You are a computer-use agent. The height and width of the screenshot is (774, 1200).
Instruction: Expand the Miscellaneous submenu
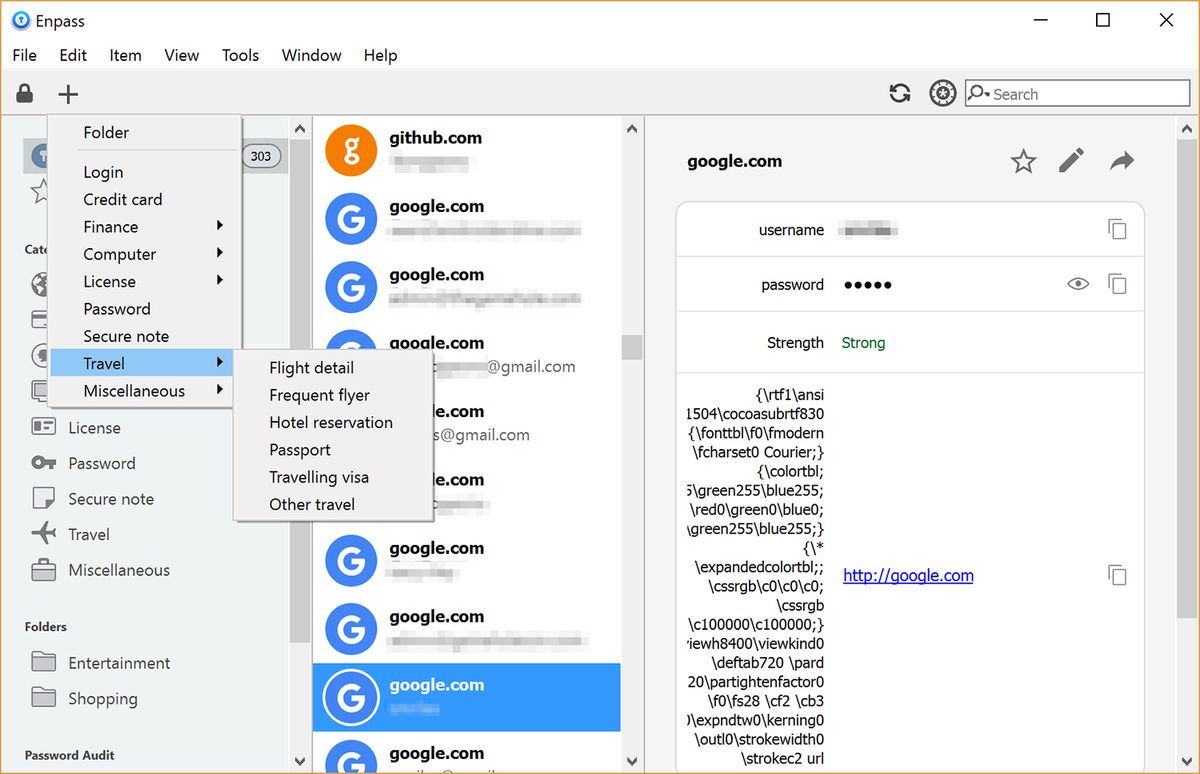(131, 390)
